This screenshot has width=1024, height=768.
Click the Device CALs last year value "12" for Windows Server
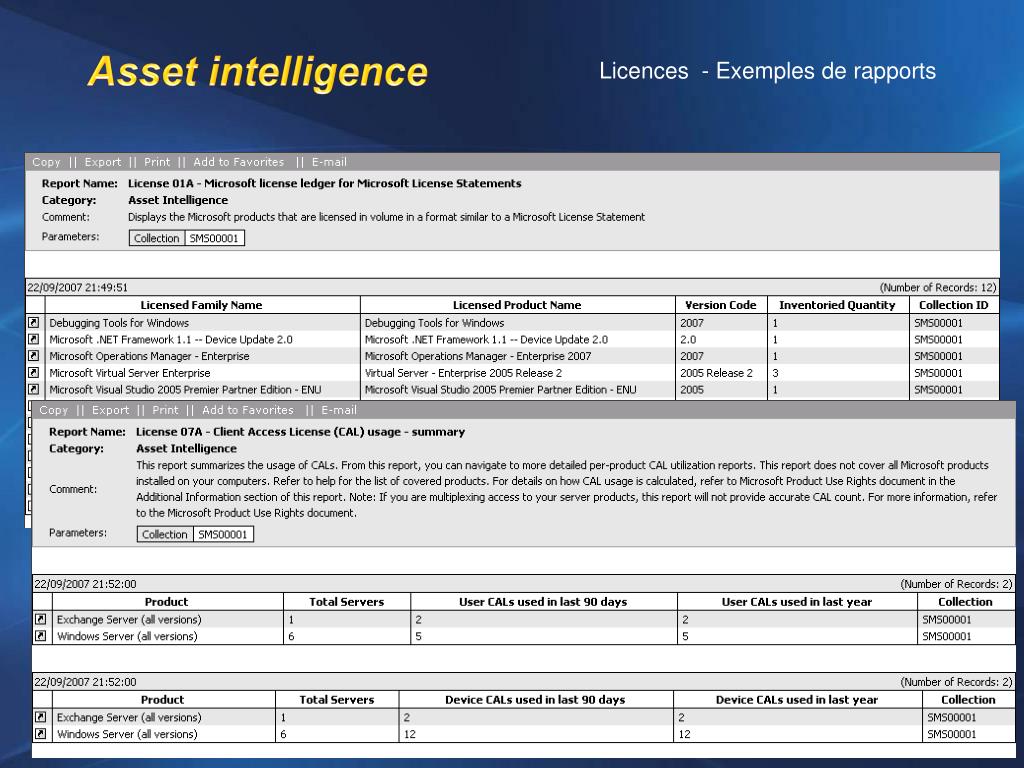click(684, 734)
